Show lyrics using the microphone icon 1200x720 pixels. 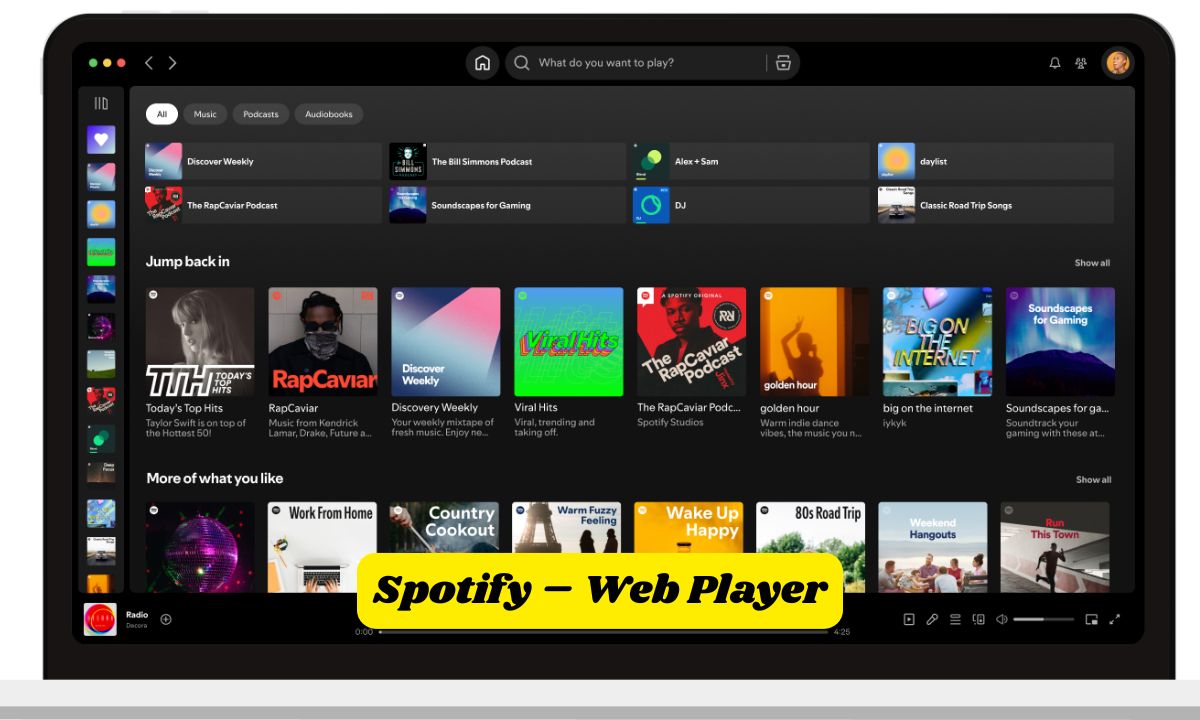[932, 619]
